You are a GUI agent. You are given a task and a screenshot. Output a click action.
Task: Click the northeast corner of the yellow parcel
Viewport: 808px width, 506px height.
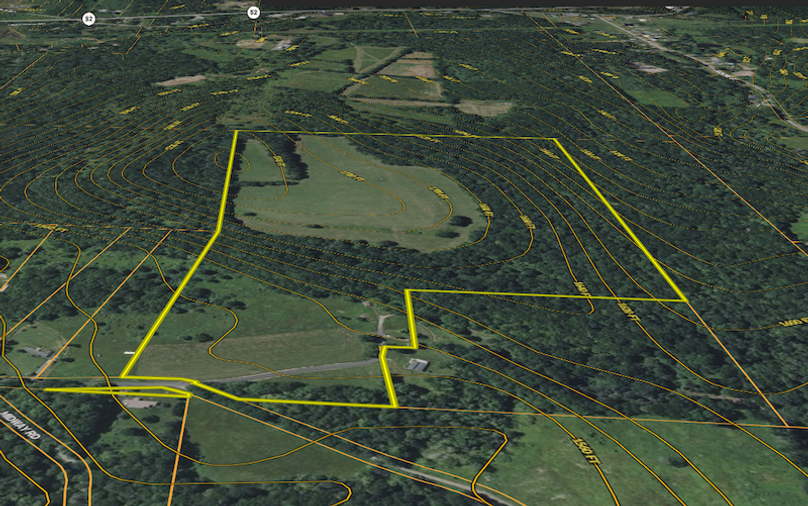pos(555,139)
